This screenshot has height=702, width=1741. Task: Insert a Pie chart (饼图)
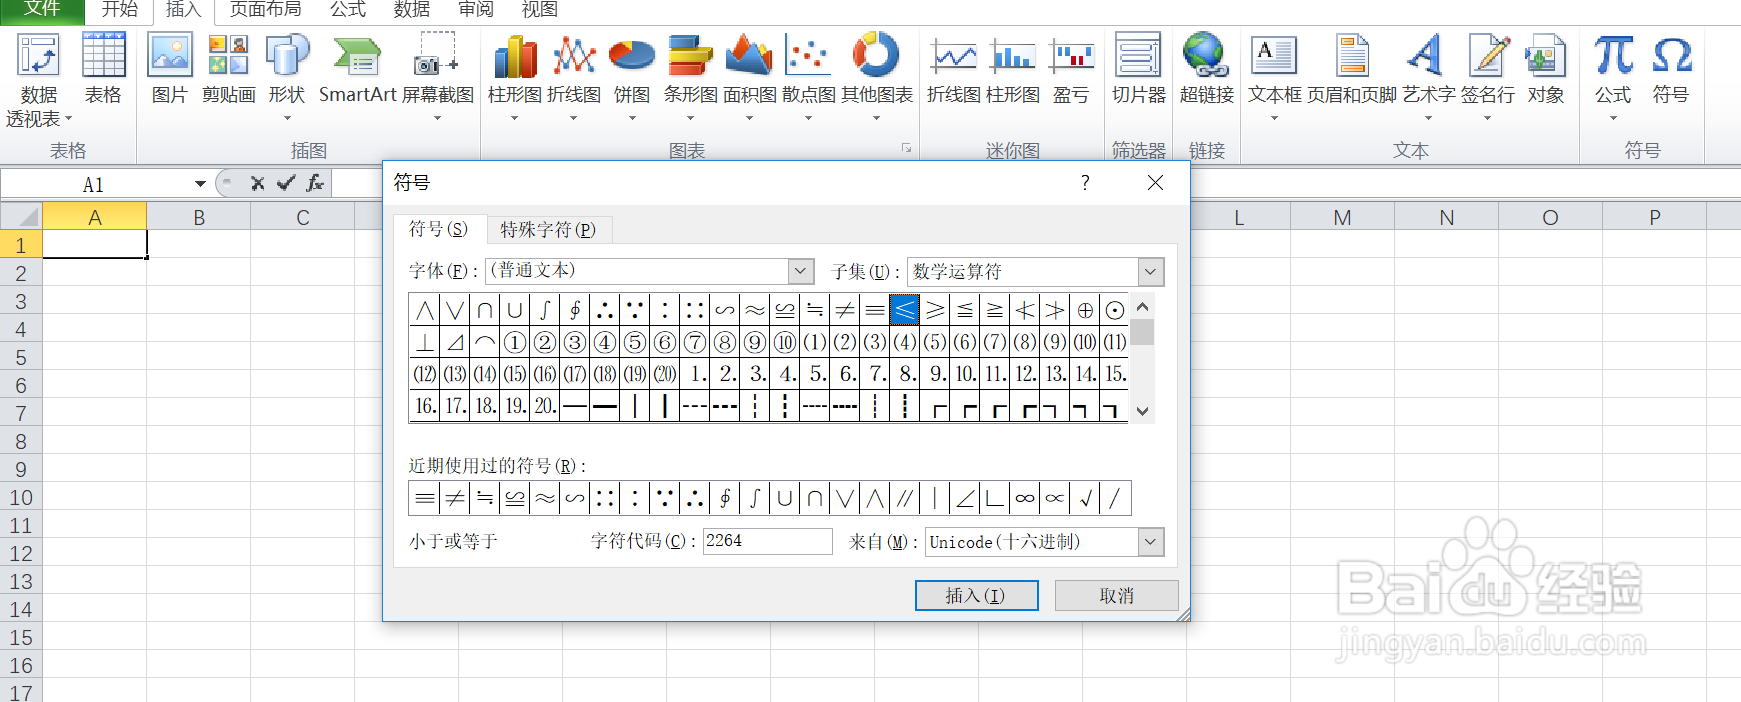(x=632, y=78)
